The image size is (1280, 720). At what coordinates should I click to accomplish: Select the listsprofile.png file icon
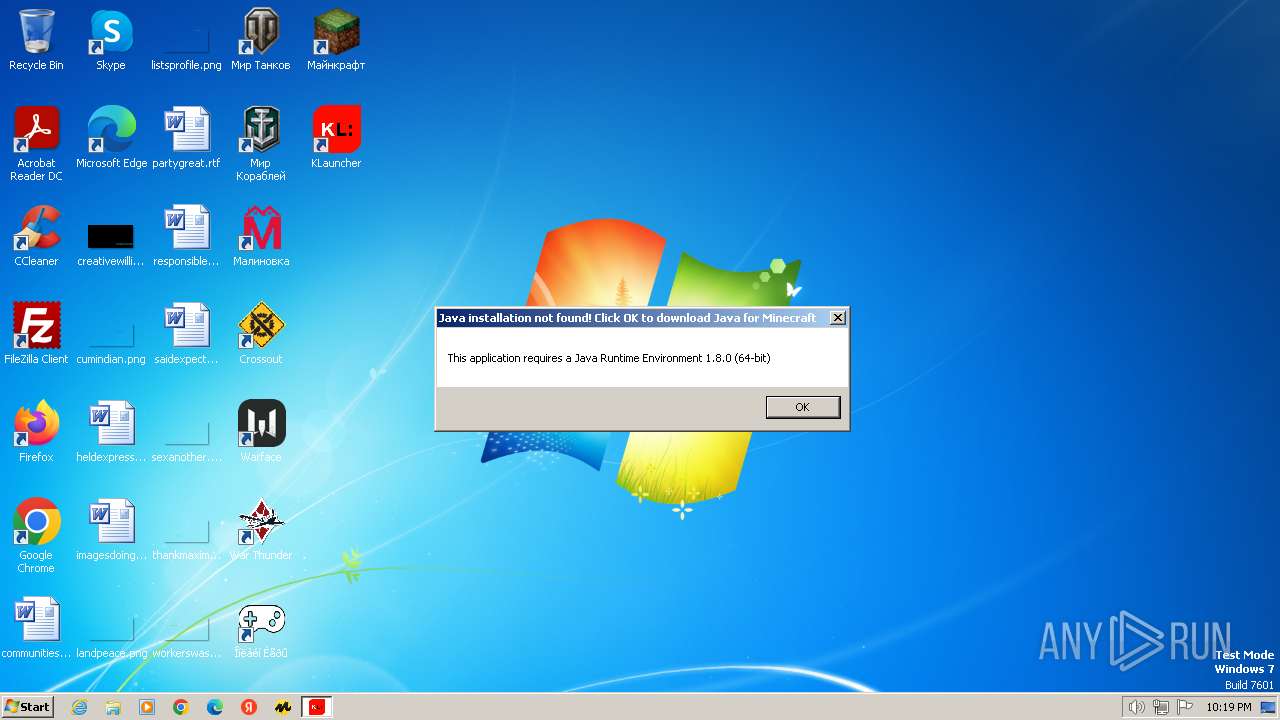(x=186, y=48)
